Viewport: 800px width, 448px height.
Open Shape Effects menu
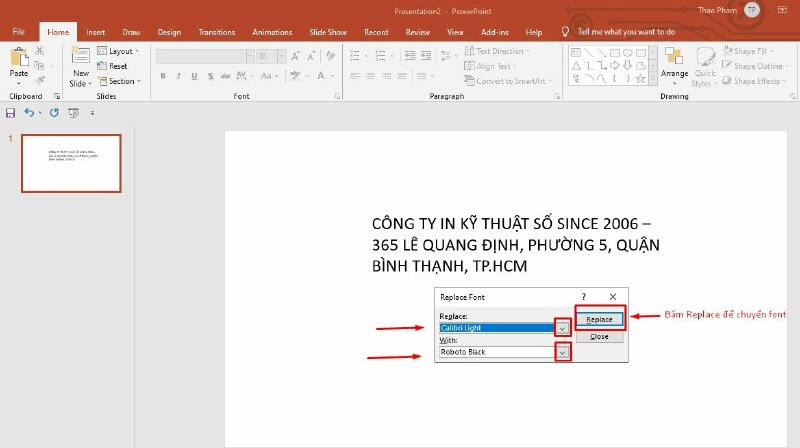point(754,81)
